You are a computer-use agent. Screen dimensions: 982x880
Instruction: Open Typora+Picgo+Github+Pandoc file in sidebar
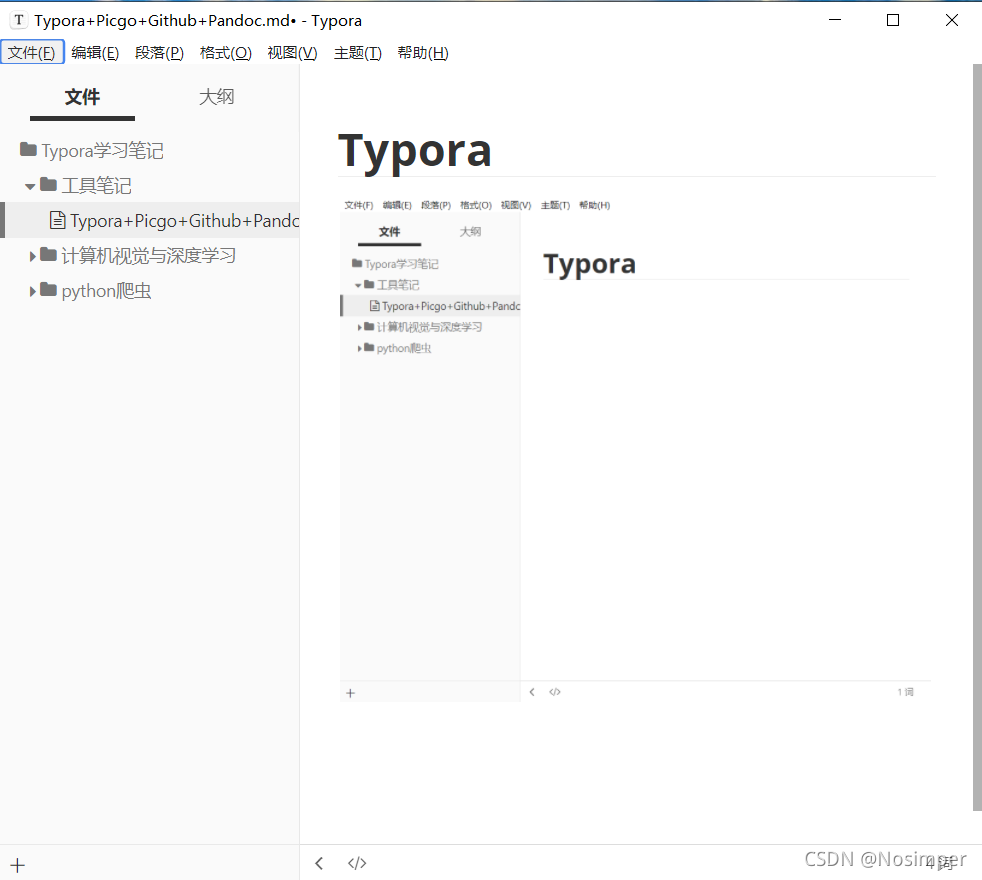click(150, 220)
